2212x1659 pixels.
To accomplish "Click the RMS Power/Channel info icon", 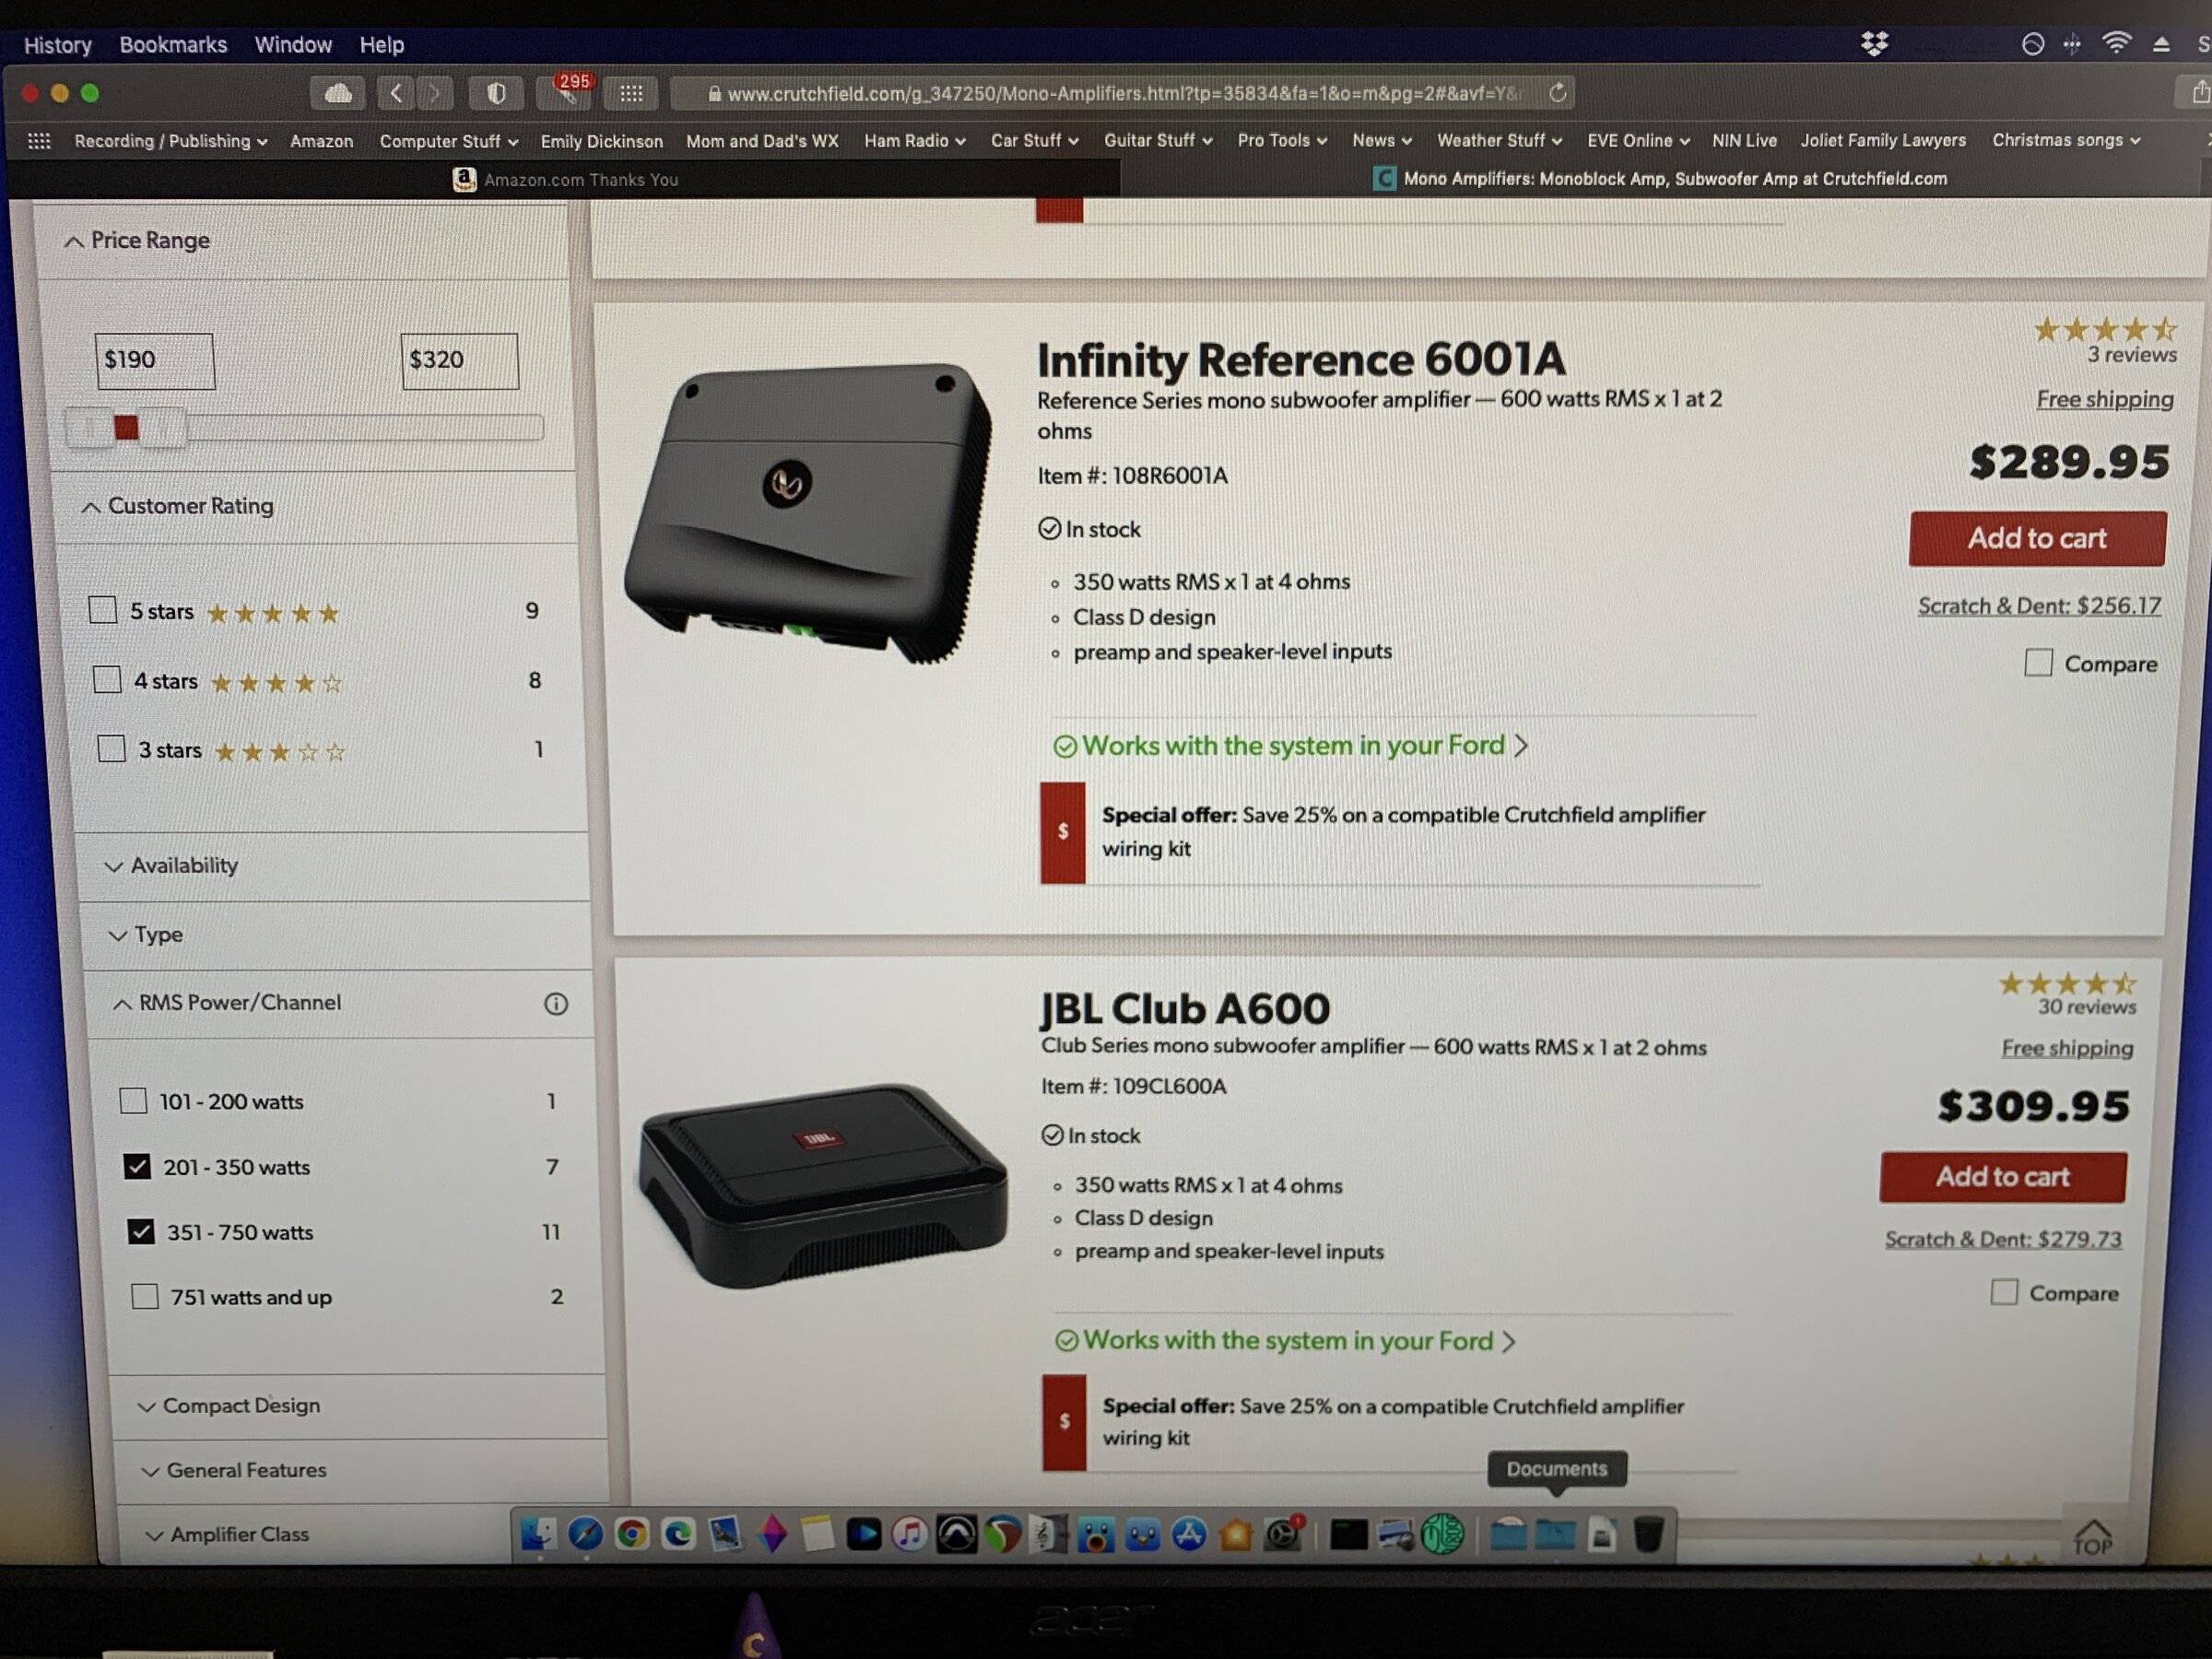I will coord(556,1004).
